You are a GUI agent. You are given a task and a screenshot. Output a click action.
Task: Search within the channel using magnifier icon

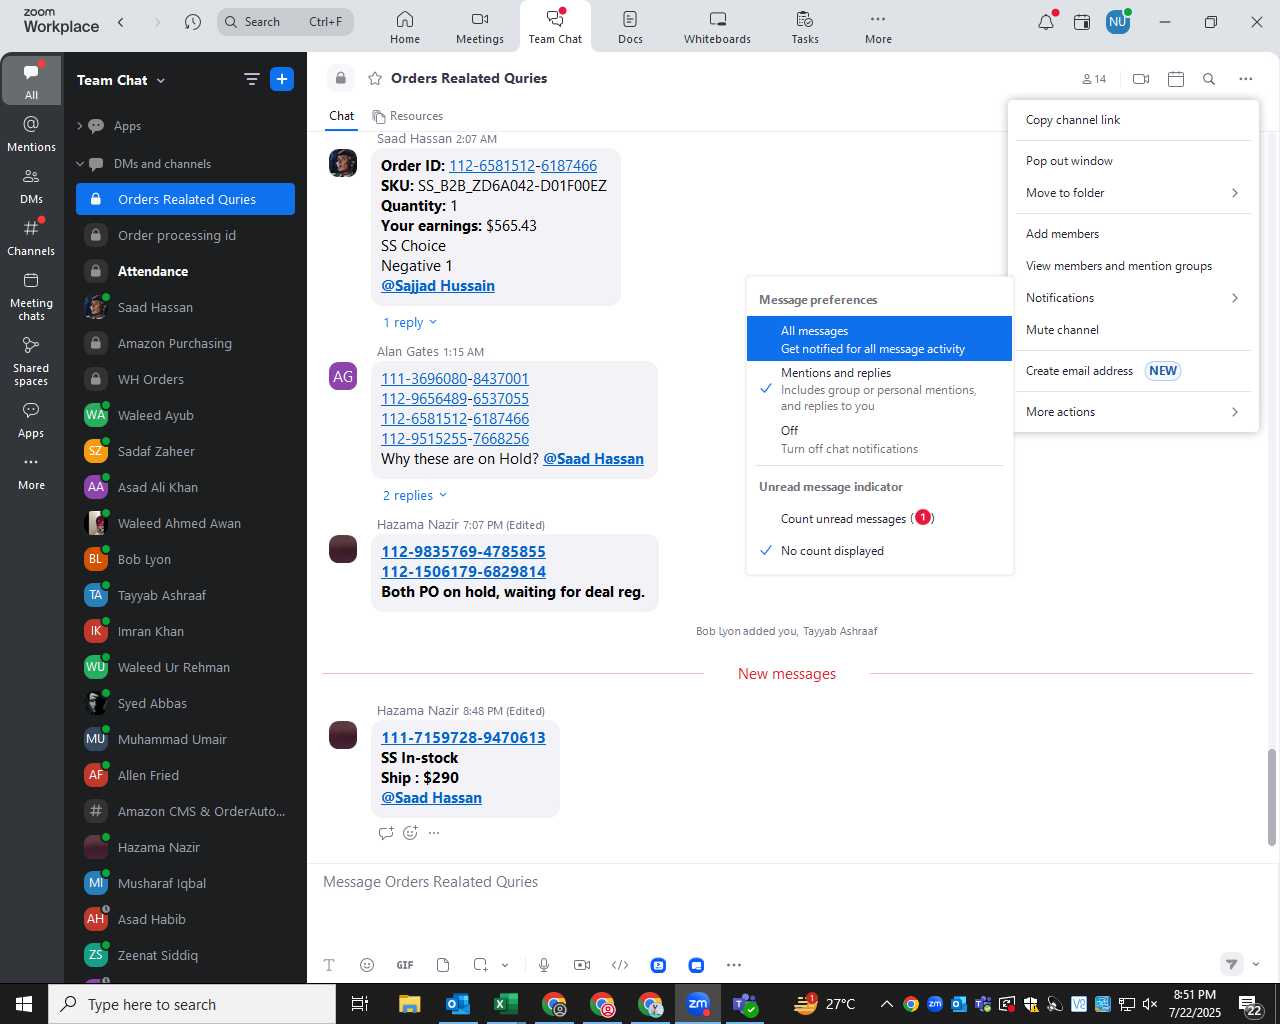(x=1209, y=79)
